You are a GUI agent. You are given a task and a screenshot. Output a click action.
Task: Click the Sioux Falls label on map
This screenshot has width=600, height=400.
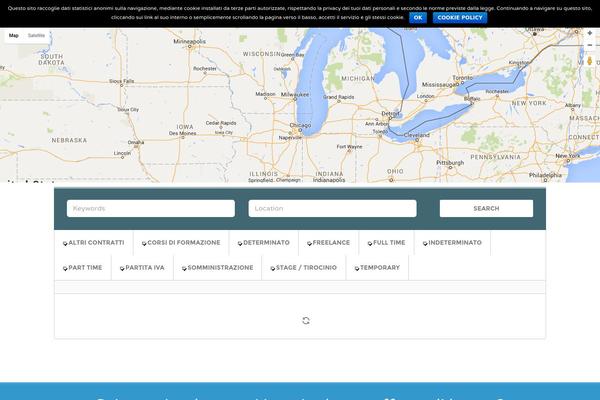click(122, 81)
